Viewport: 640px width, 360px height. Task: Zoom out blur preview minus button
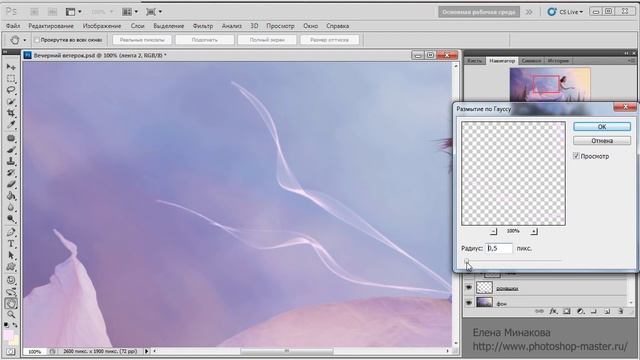click(x=493, y=231)
